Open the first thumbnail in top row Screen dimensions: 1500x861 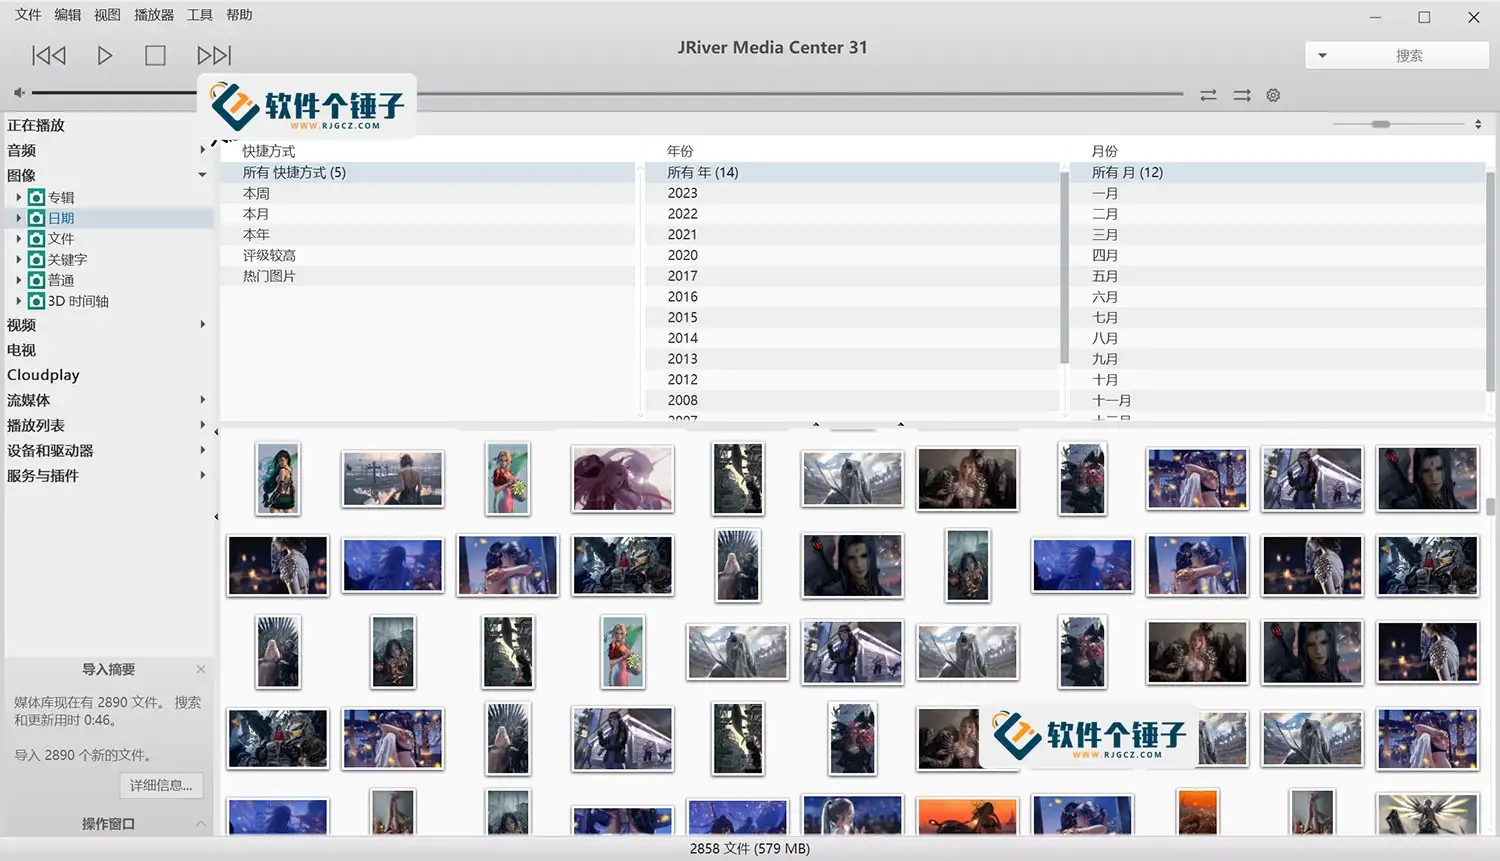point(278,479)
